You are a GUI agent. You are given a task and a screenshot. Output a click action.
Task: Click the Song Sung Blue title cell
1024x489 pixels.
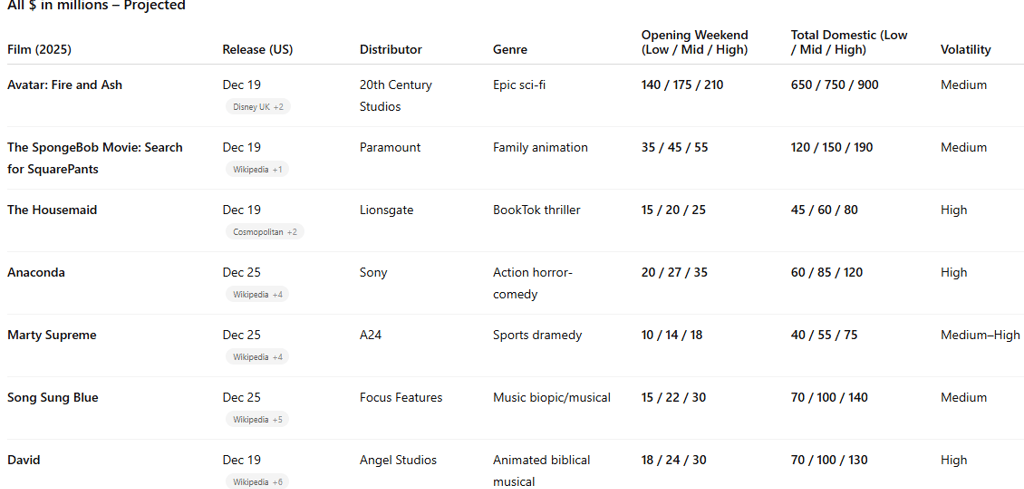click(52, 397)
